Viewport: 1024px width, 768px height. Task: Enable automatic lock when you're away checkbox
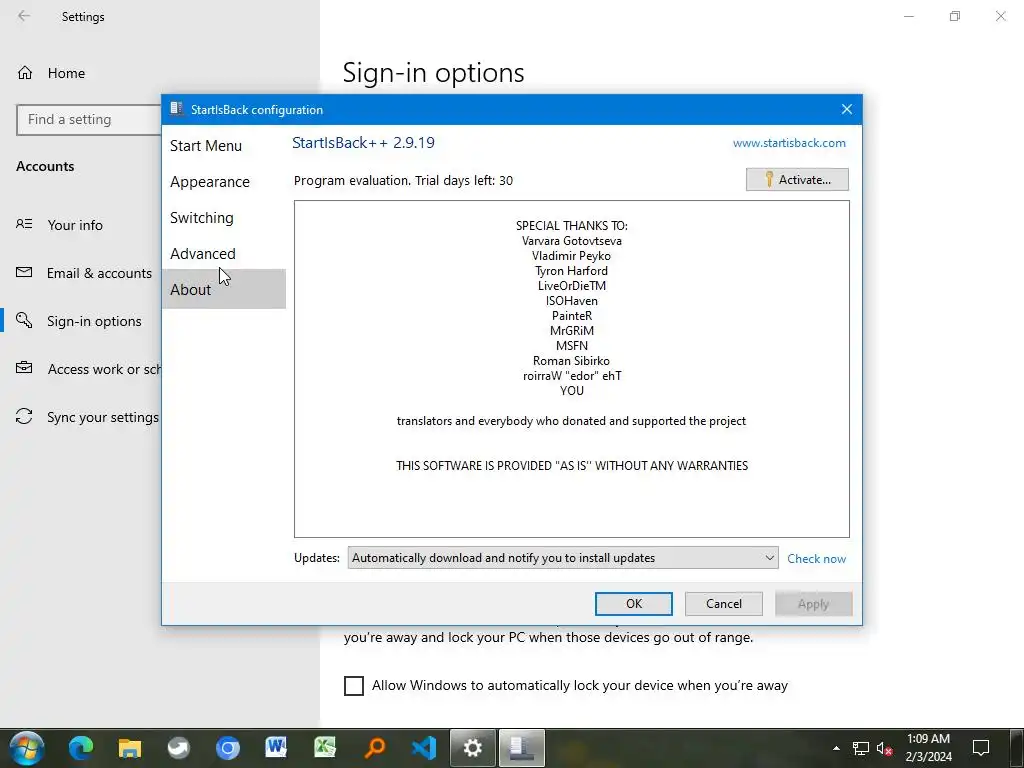[354, 686]
